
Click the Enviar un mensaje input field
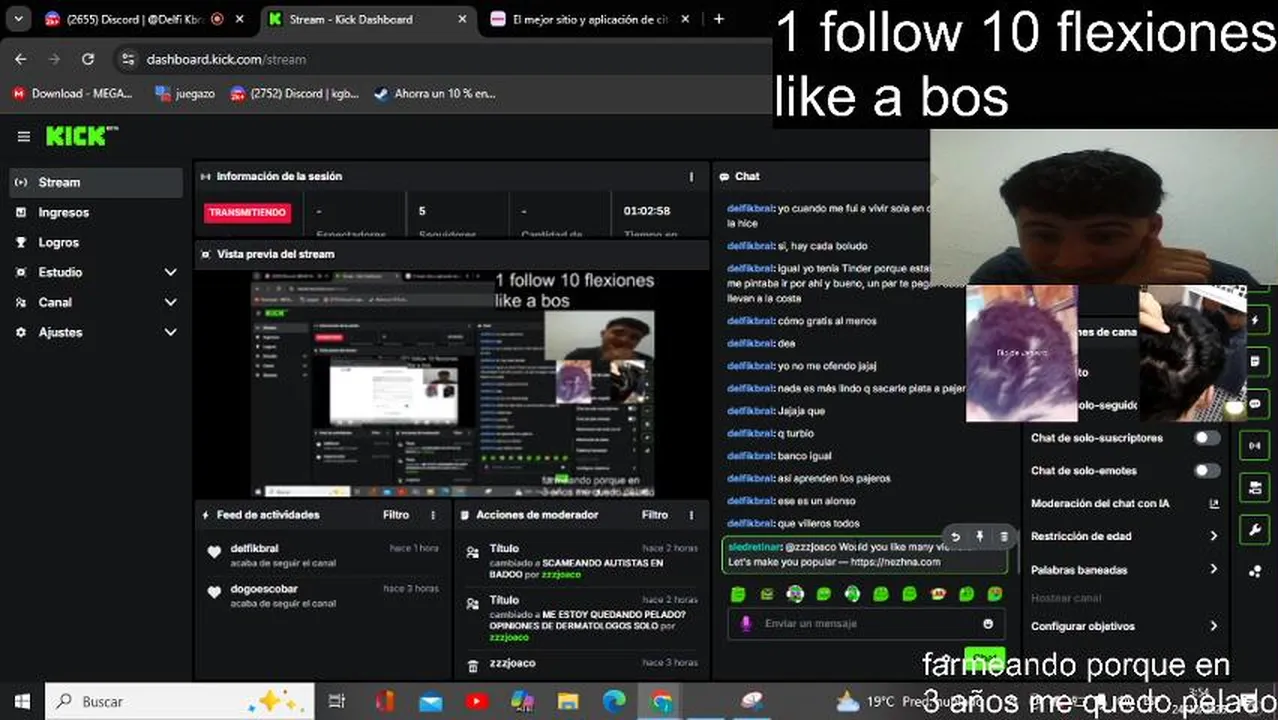(866, 623)
